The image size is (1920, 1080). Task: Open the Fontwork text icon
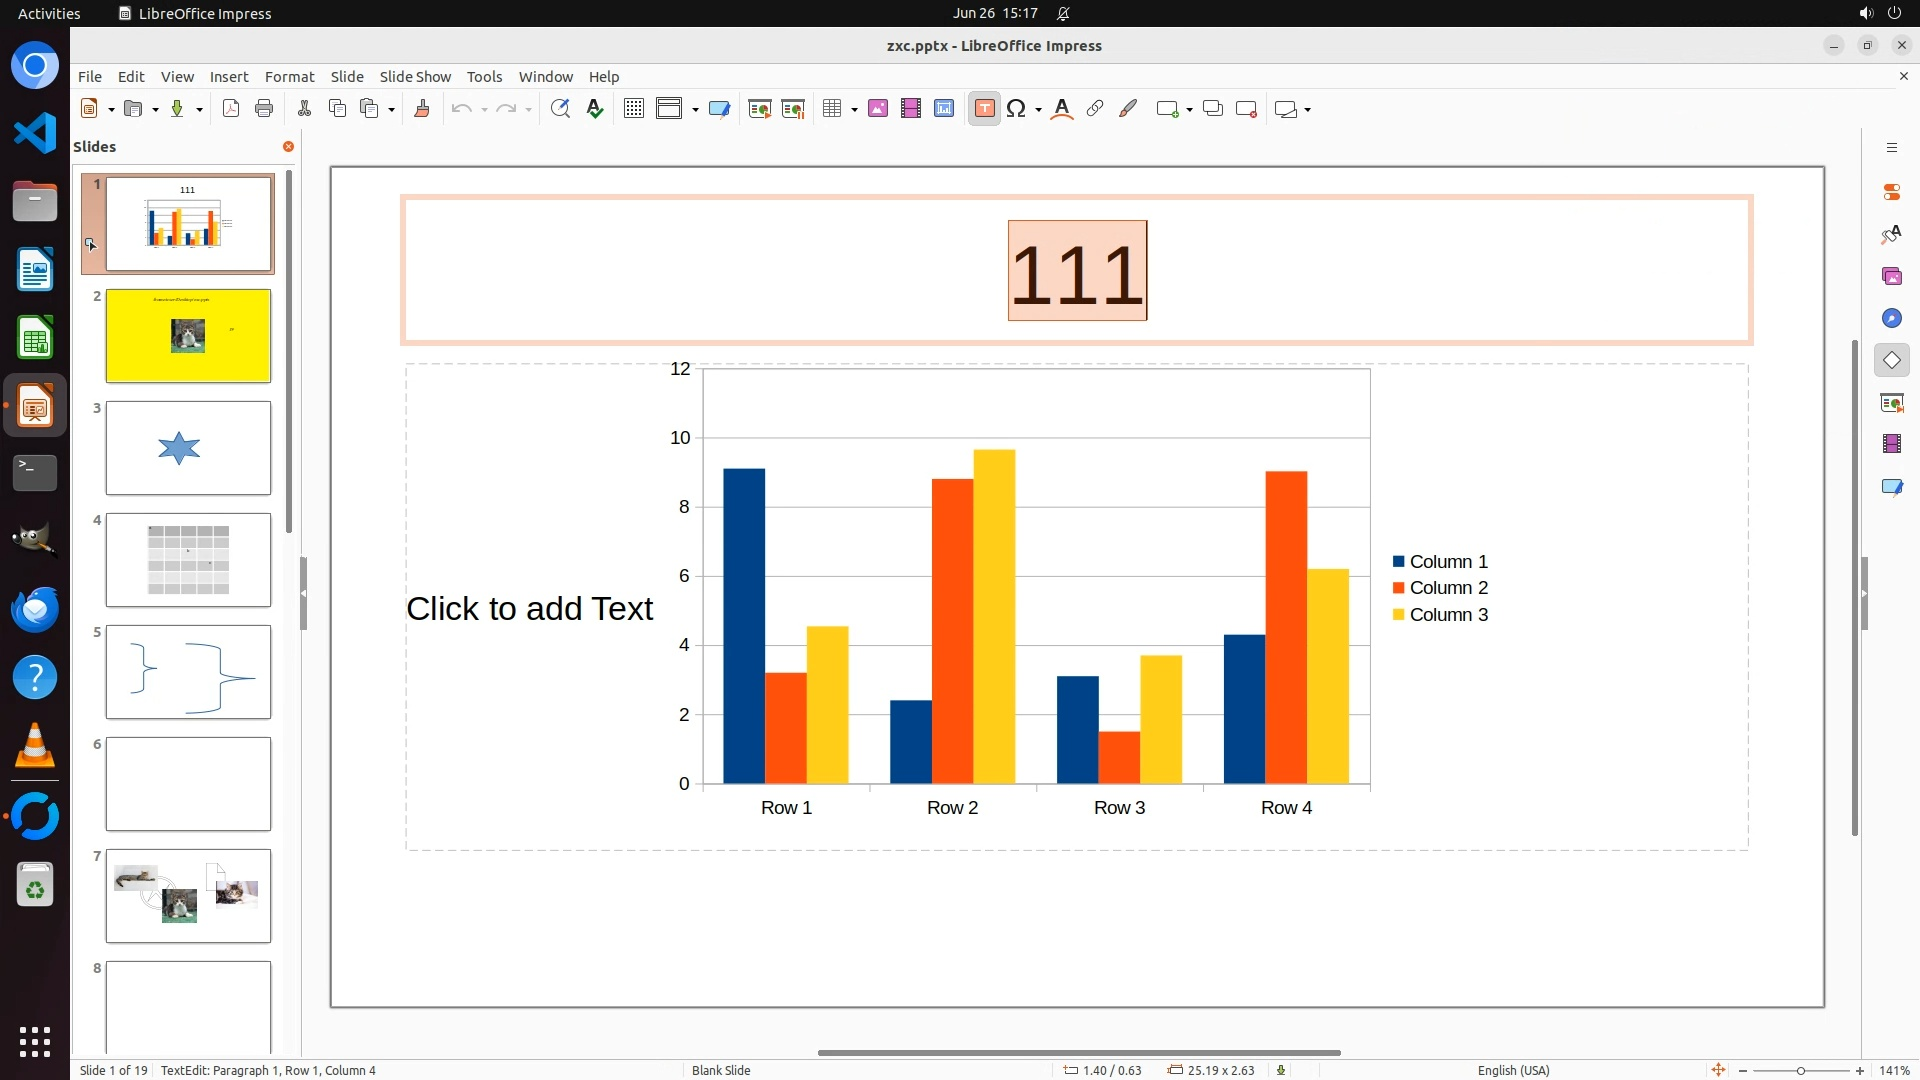[1062, 109]
